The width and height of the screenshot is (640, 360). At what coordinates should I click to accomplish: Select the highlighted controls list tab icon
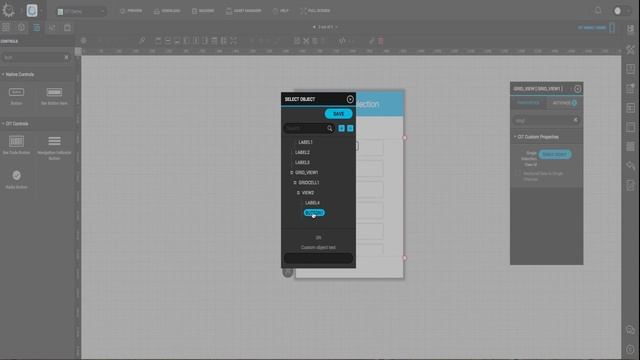36,27
